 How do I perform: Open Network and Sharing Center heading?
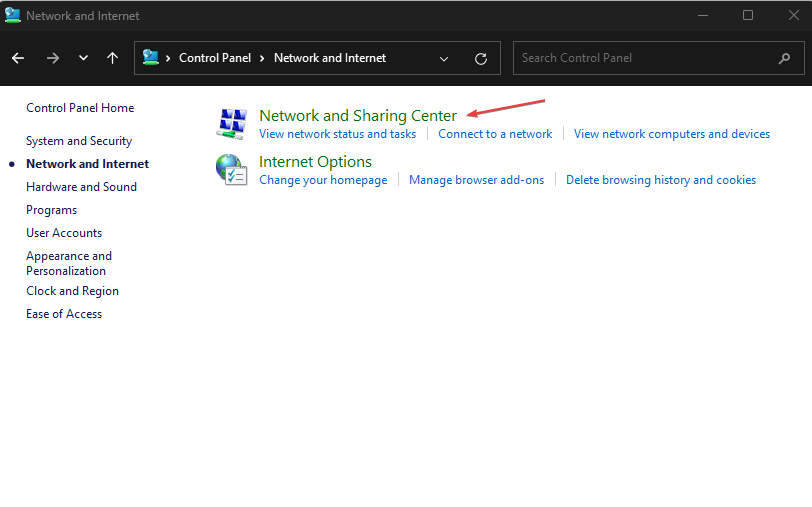pos(357,116)
